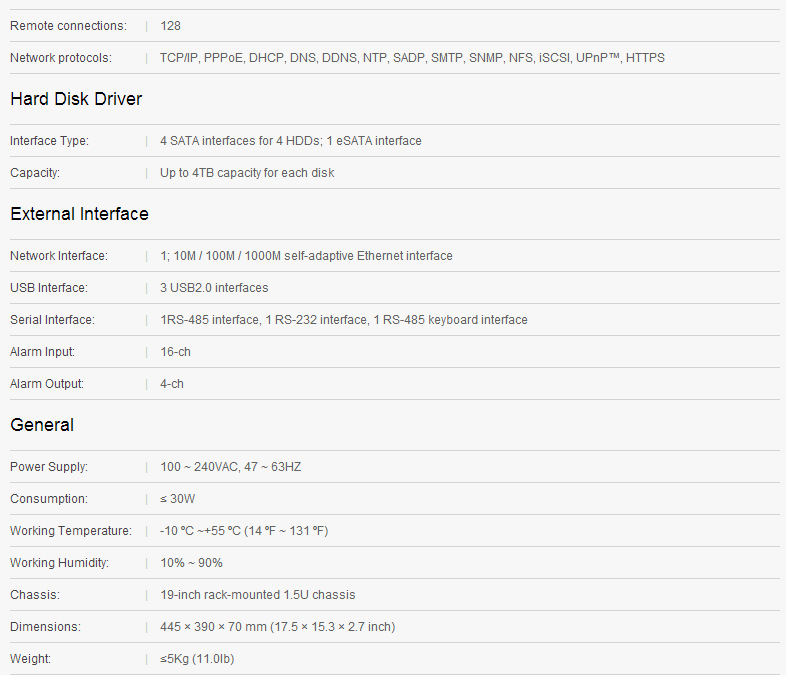Select the 19-inch rack-mounted chassis text

coord(257,595)
